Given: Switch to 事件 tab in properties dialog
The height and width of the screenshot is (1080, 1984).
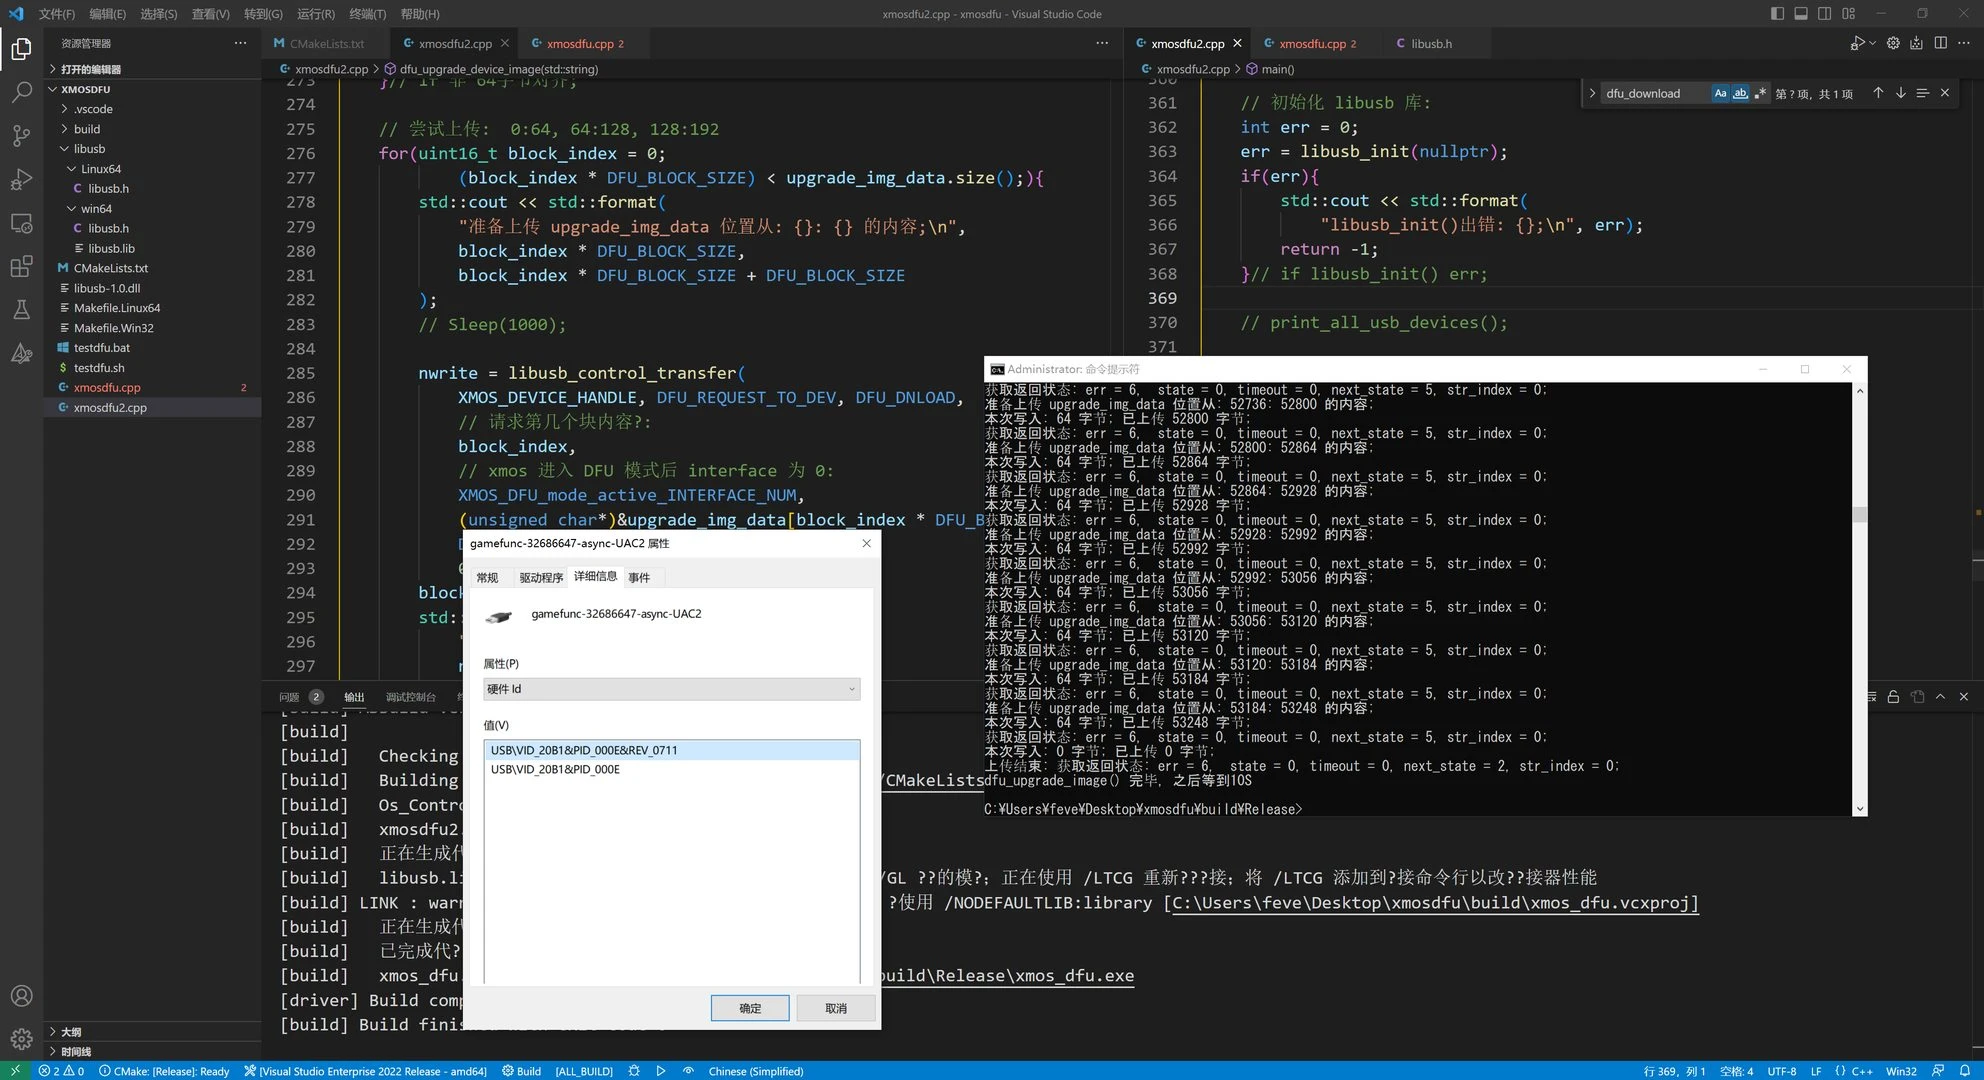Looking at the screenshot, I should pos(639,578).
